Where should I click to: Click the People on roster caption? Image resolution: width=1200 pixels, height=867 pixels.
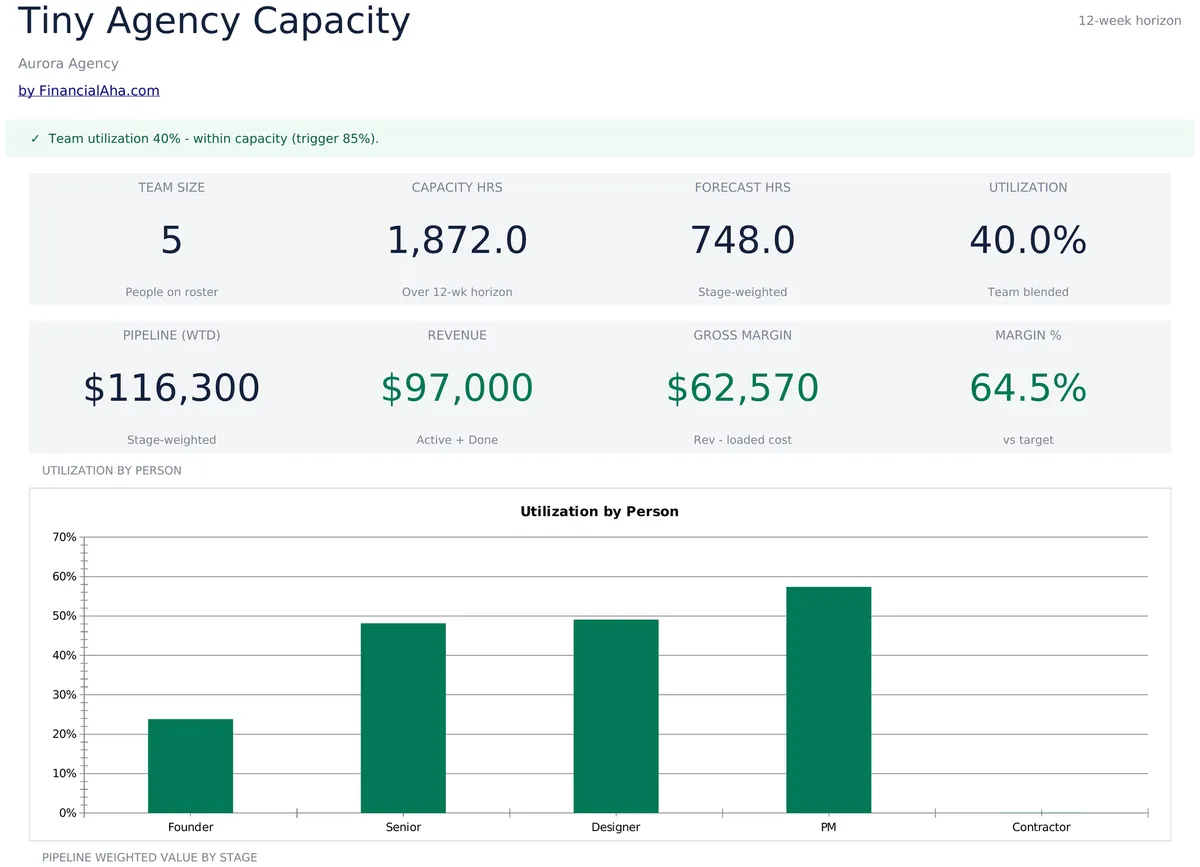172,292
